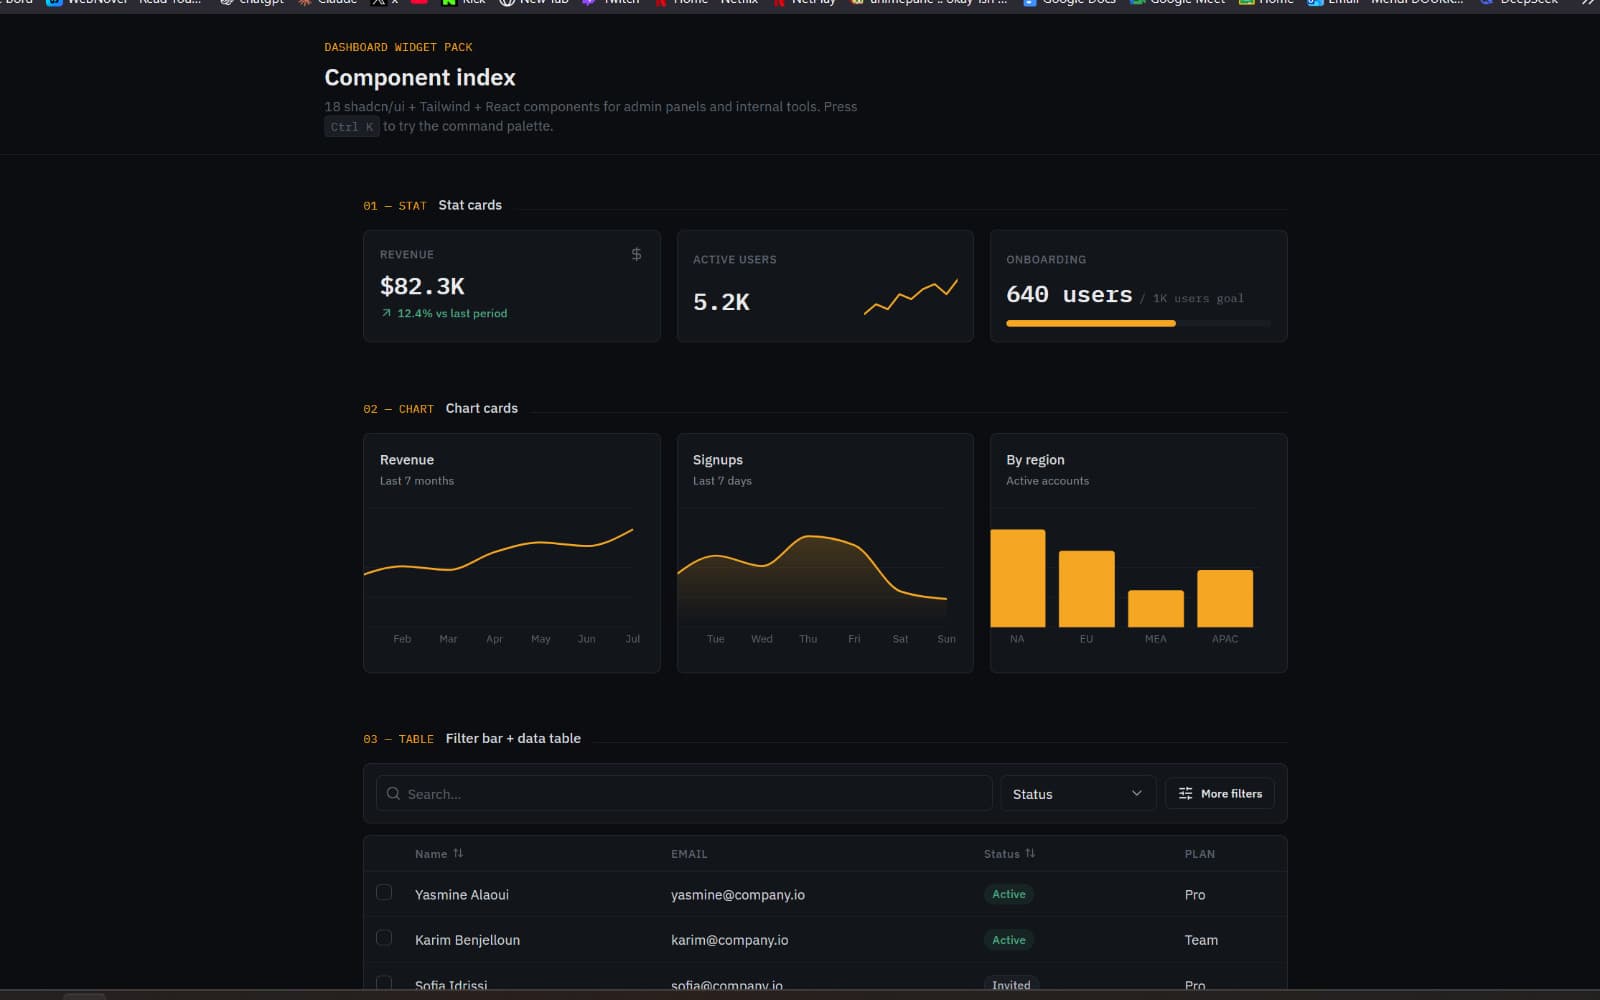Click the ONBOARDING card label

pos(1046,259)
